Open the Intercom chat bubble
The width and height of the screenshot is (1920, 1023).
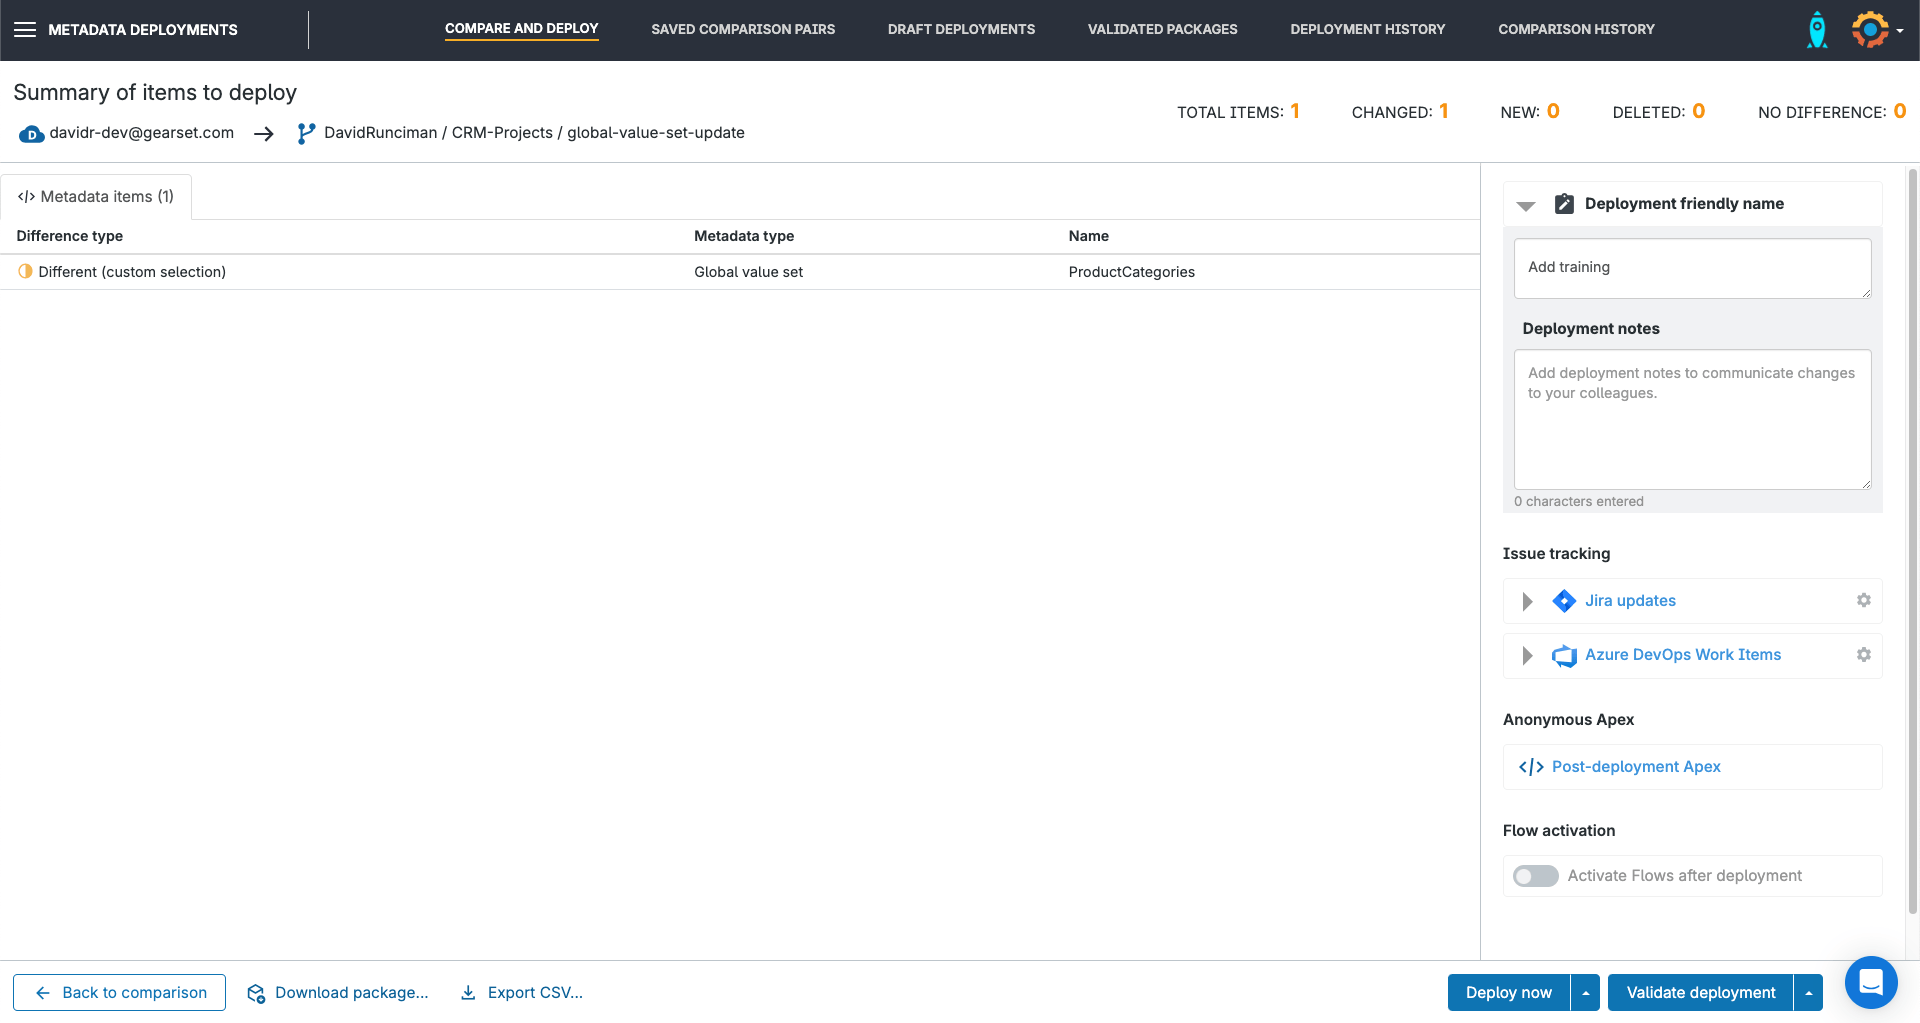[1871, 983]
